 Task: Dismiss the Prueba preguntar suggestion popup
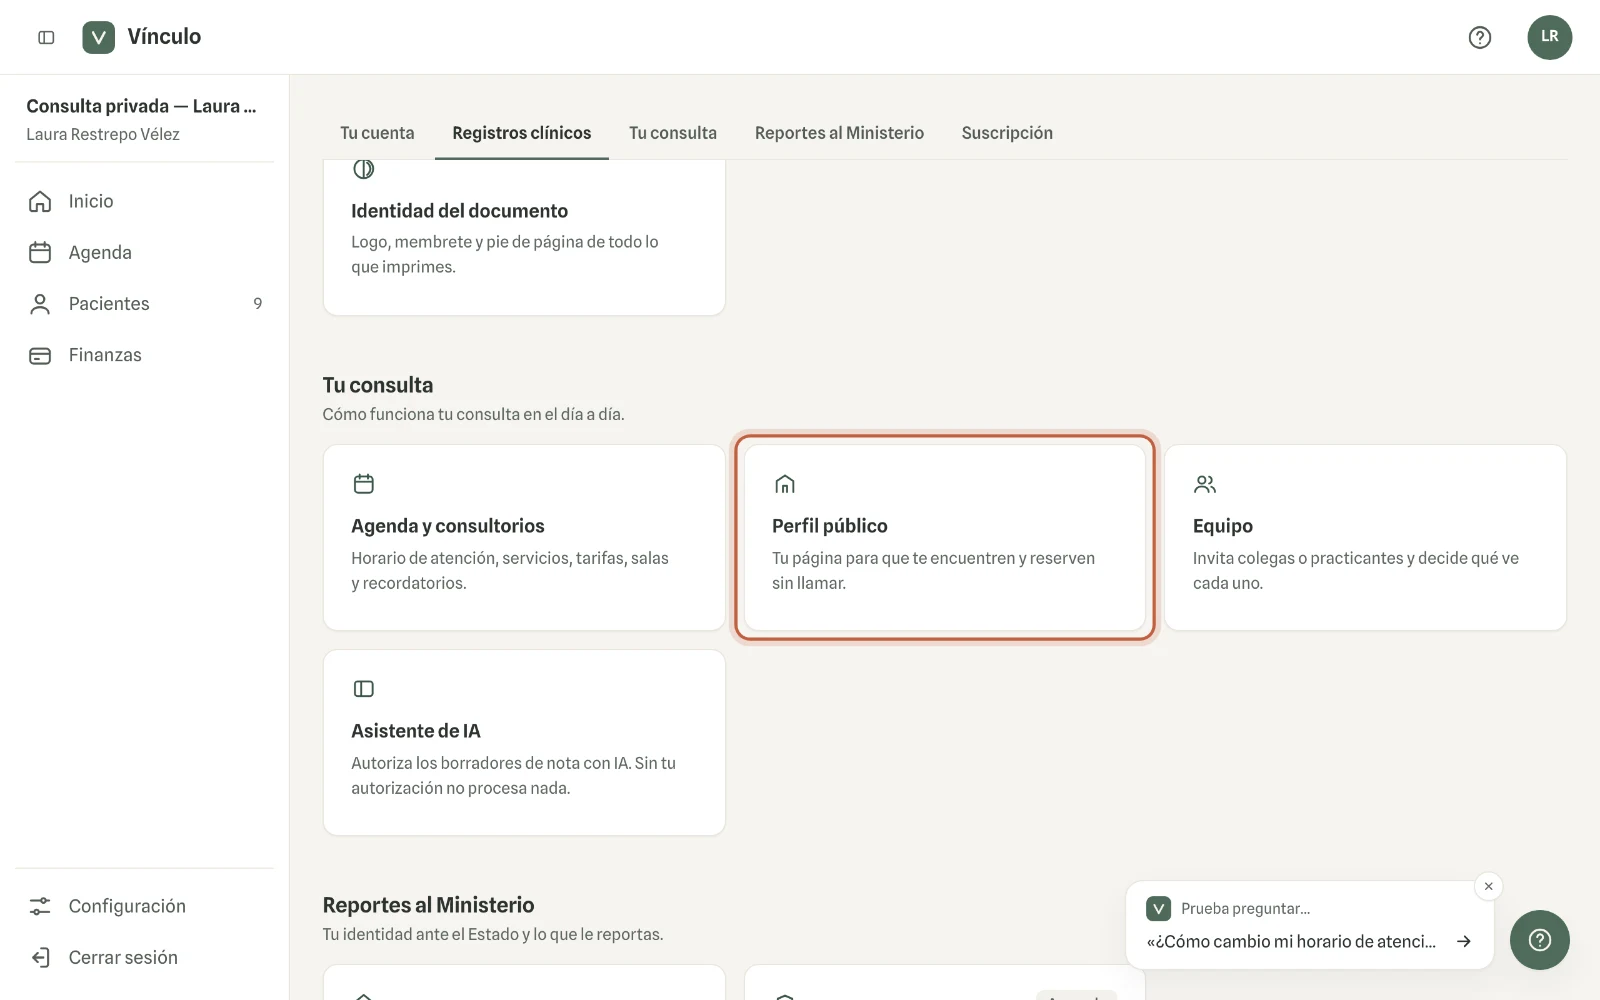pyautogui.click(x=1488, y=886)
